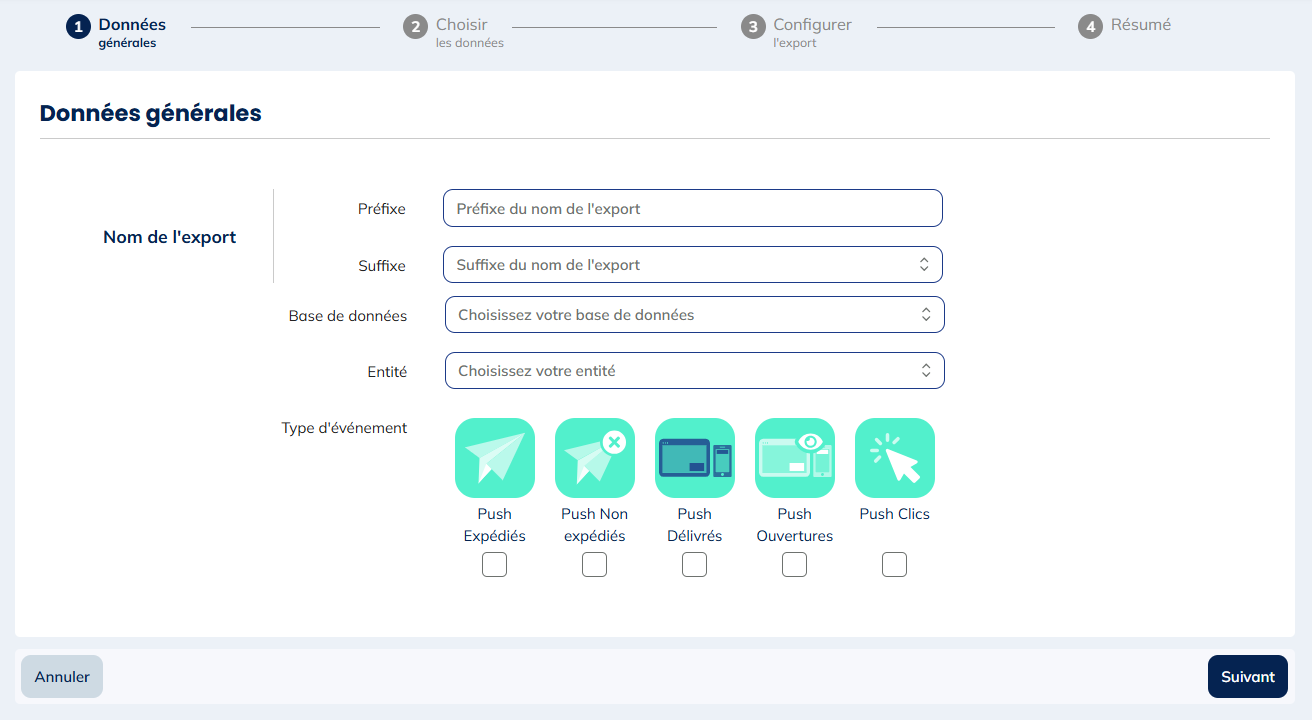Open the Suffixe dropdown

692,265
